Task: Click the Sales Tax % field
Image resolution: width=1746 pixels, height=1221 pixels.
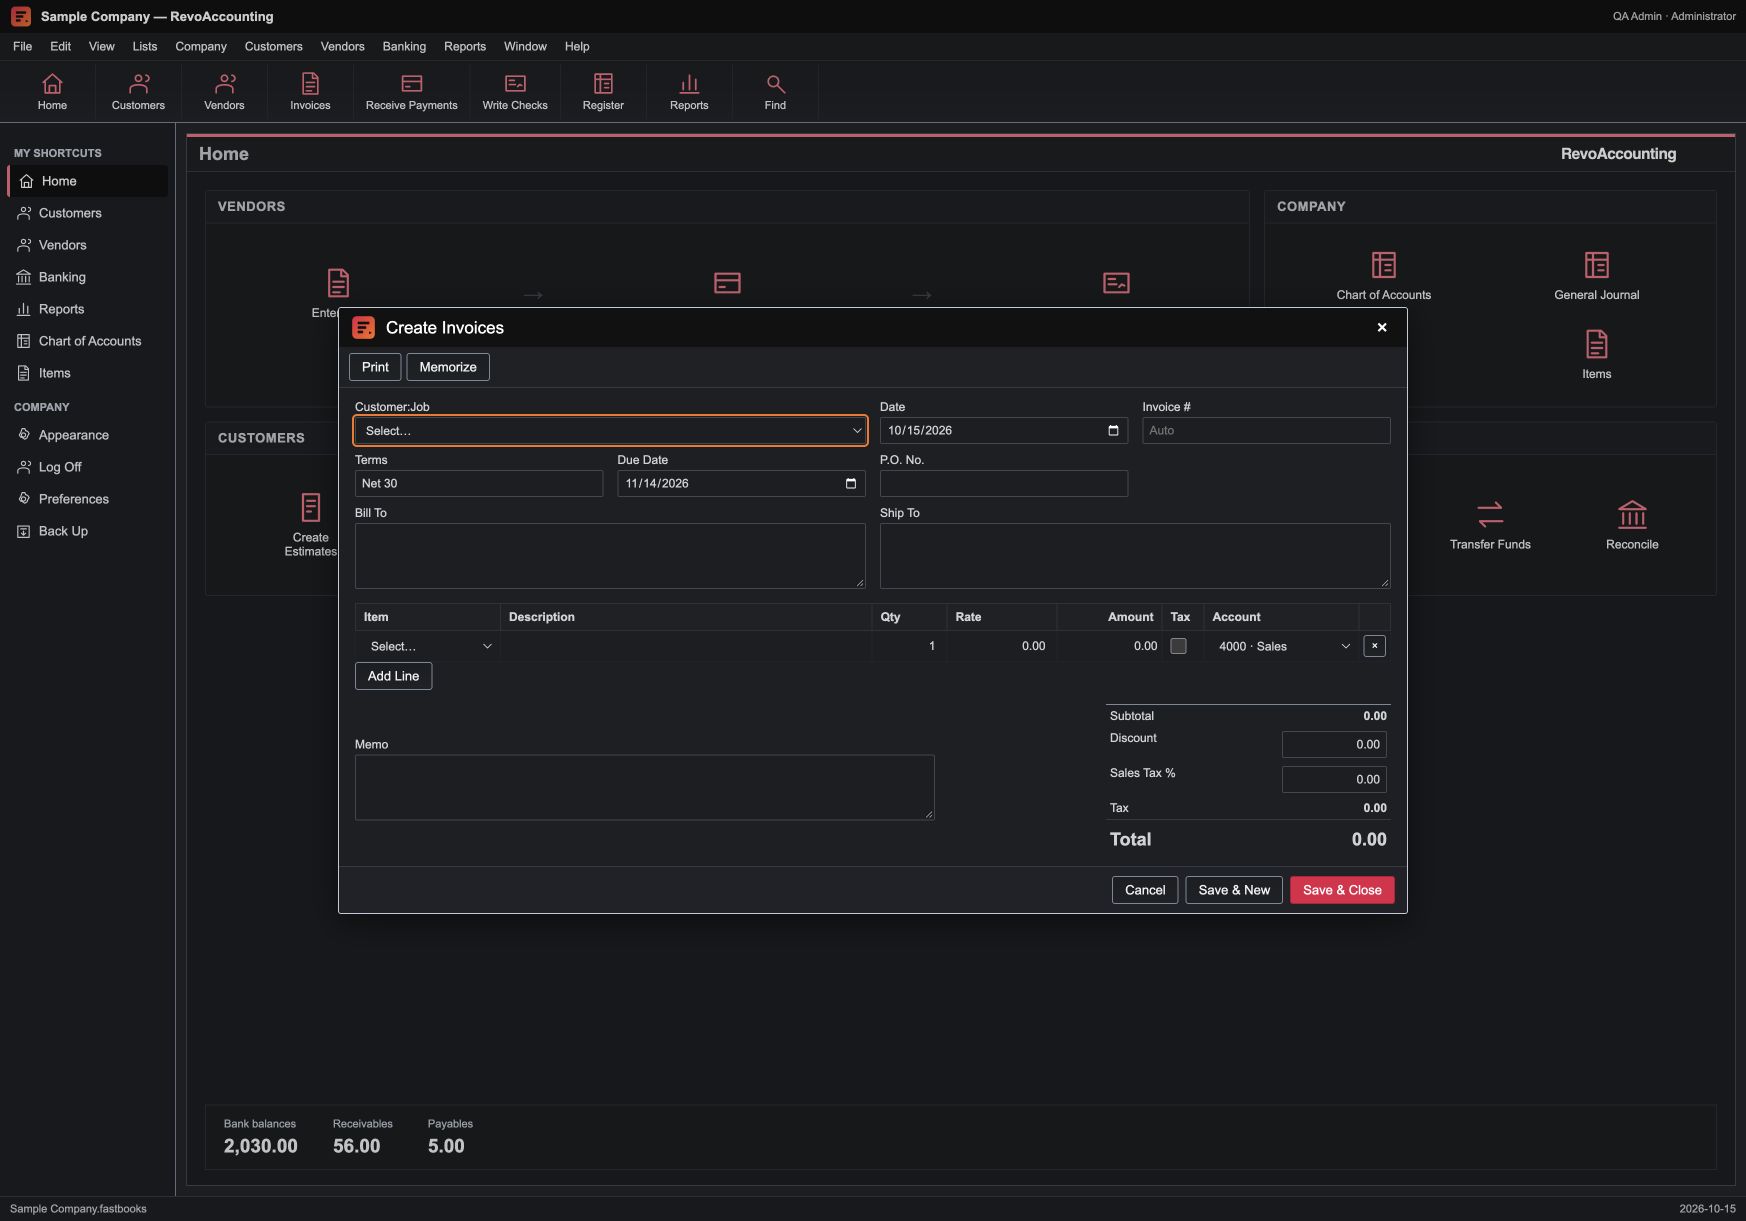Action: (1334, 779)
